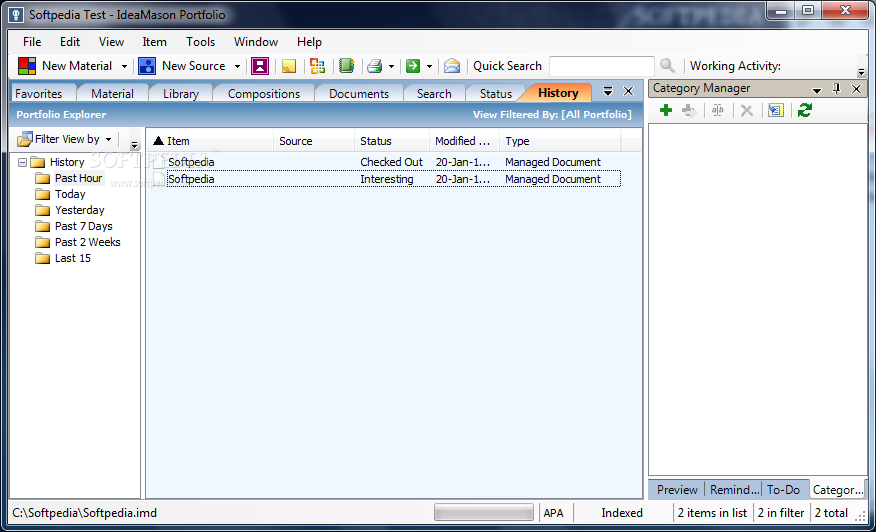Open the Category Manager panel options dropdown

(x=817, y=89)
